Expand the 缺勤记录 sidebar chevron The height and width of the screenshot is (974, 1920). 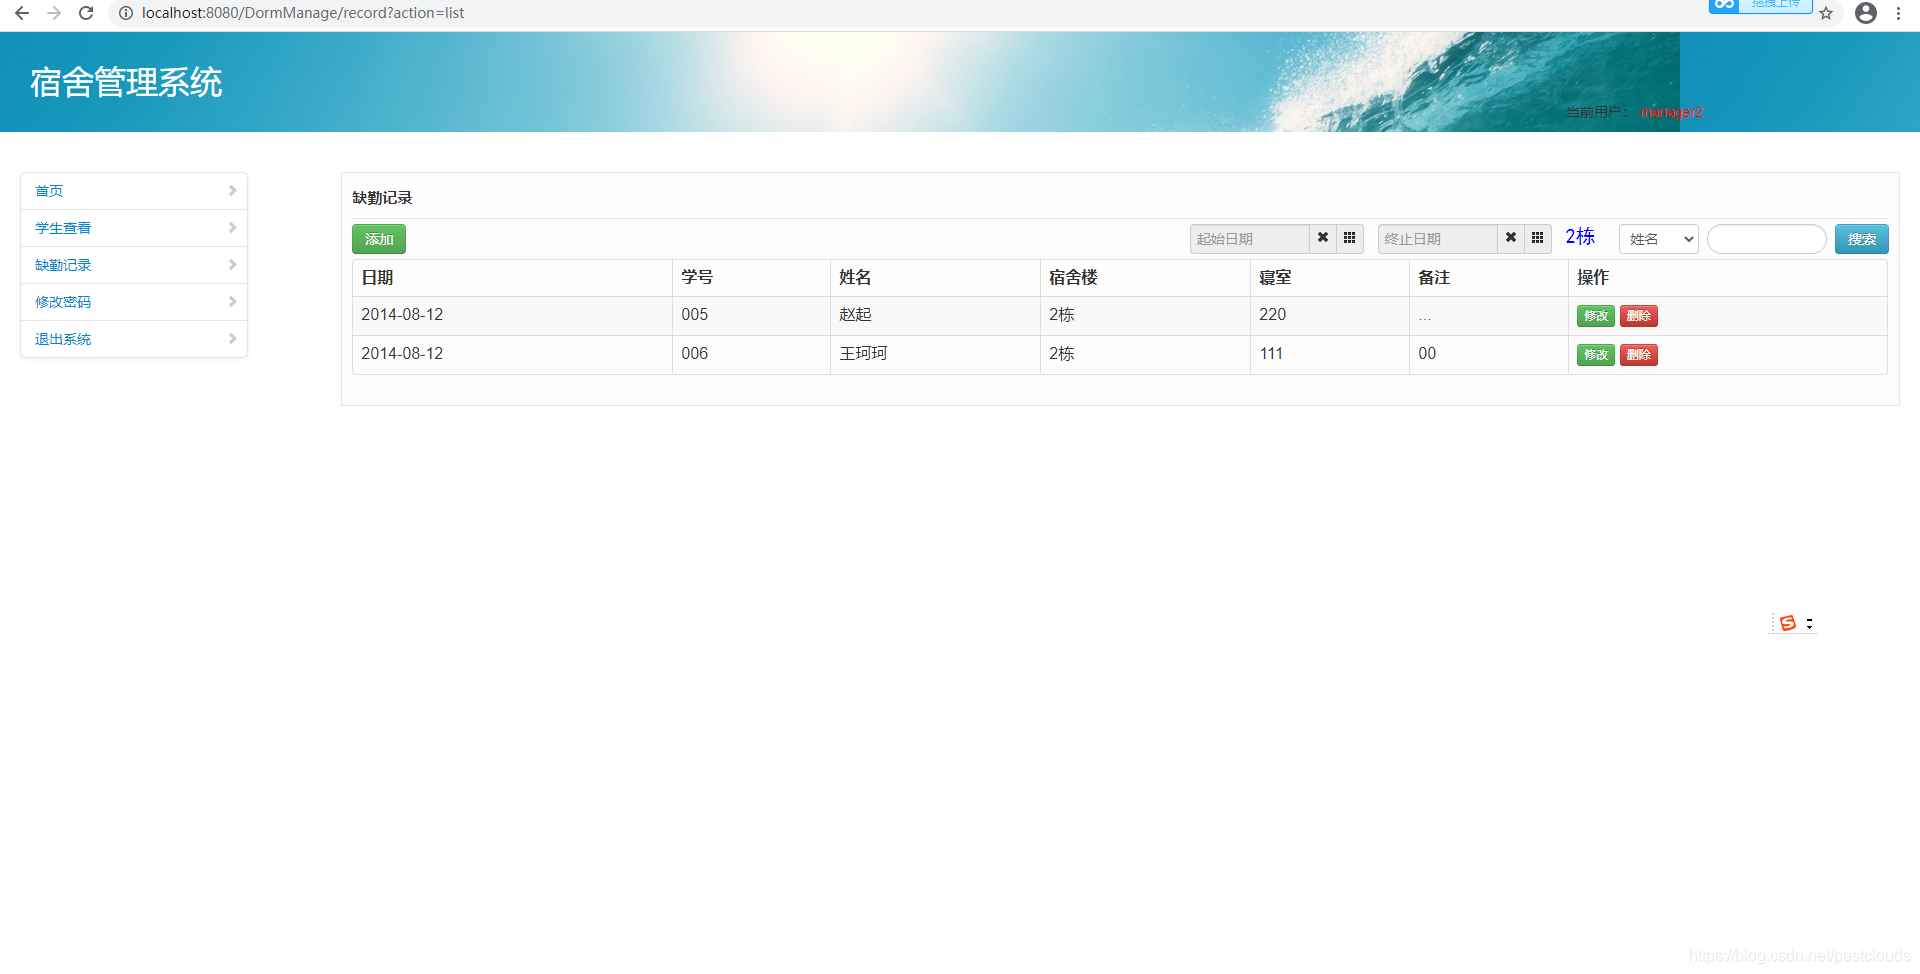click(232, 264)
